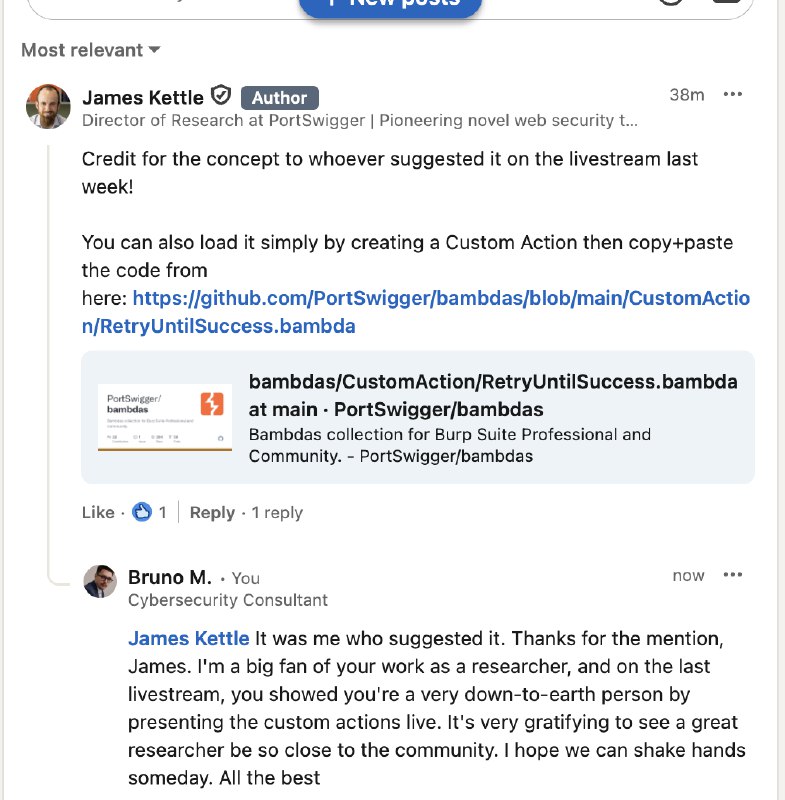
Task: Click James Kettle's profile photo
Action: (x=47, y=106)
